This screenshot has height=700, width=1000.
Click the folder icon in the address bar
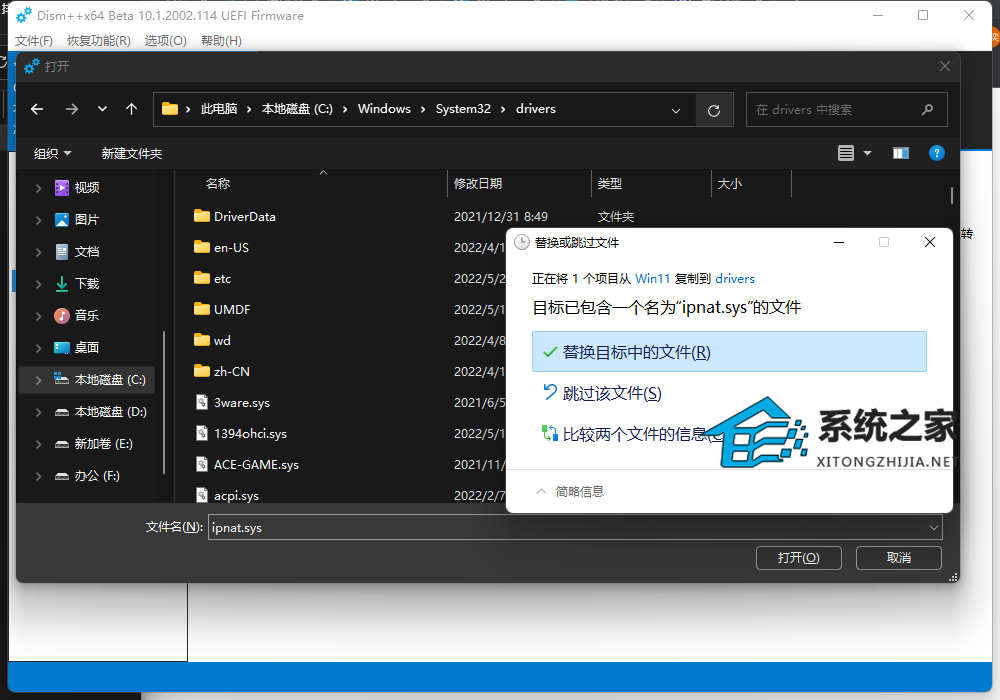click(x=170, y=108)
